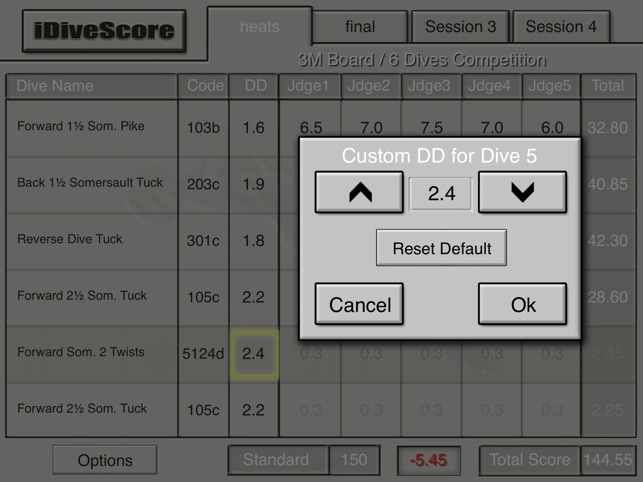Image resolution: width=643 pixels, height=482 pixels.
Task: Increase custom DD with up arrow
Action: (x=359, y=192)
